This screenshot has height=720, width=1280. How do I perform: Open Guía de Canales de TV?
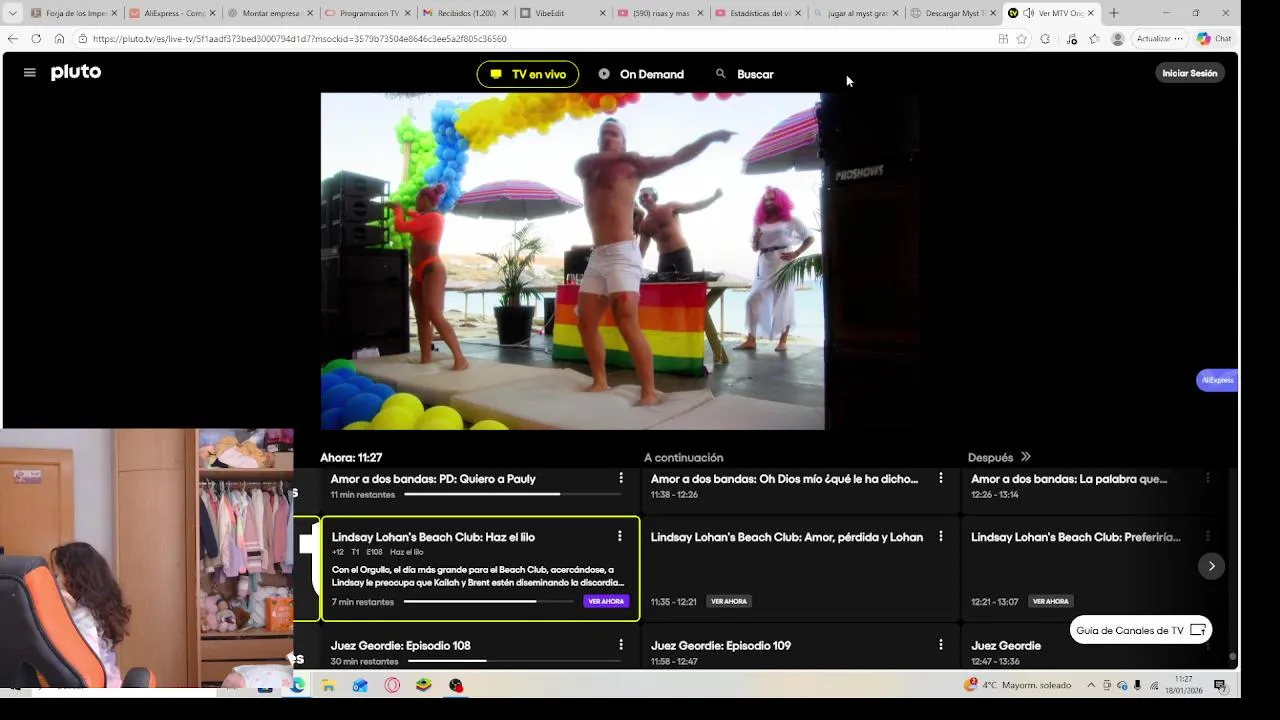pos(1141,630)
